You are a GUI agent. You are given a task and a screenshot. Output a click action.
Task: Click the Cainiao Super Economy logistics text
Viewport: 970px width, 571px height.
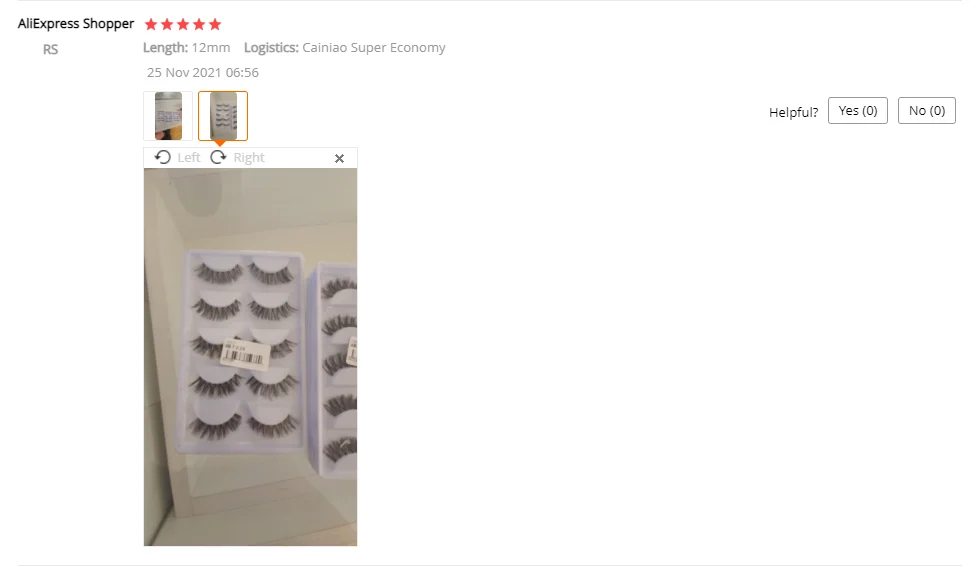click(x=374, y=48)
